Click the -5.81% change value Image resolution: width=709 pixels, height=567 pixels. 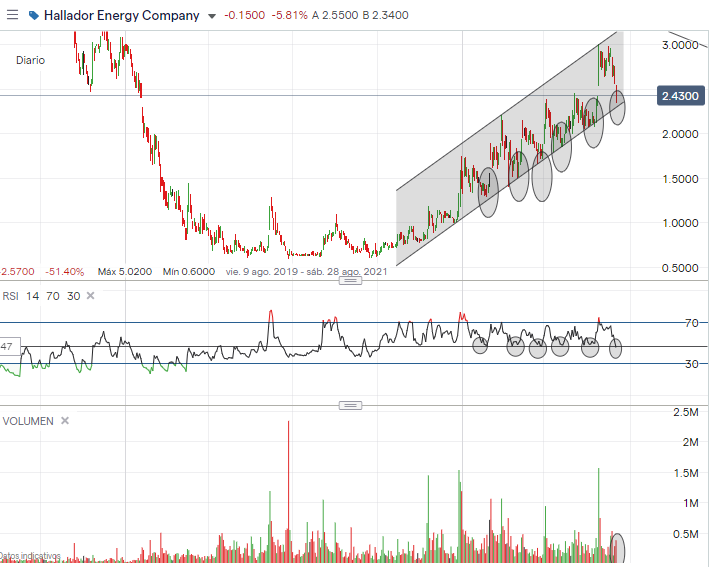tap(289, 15)
